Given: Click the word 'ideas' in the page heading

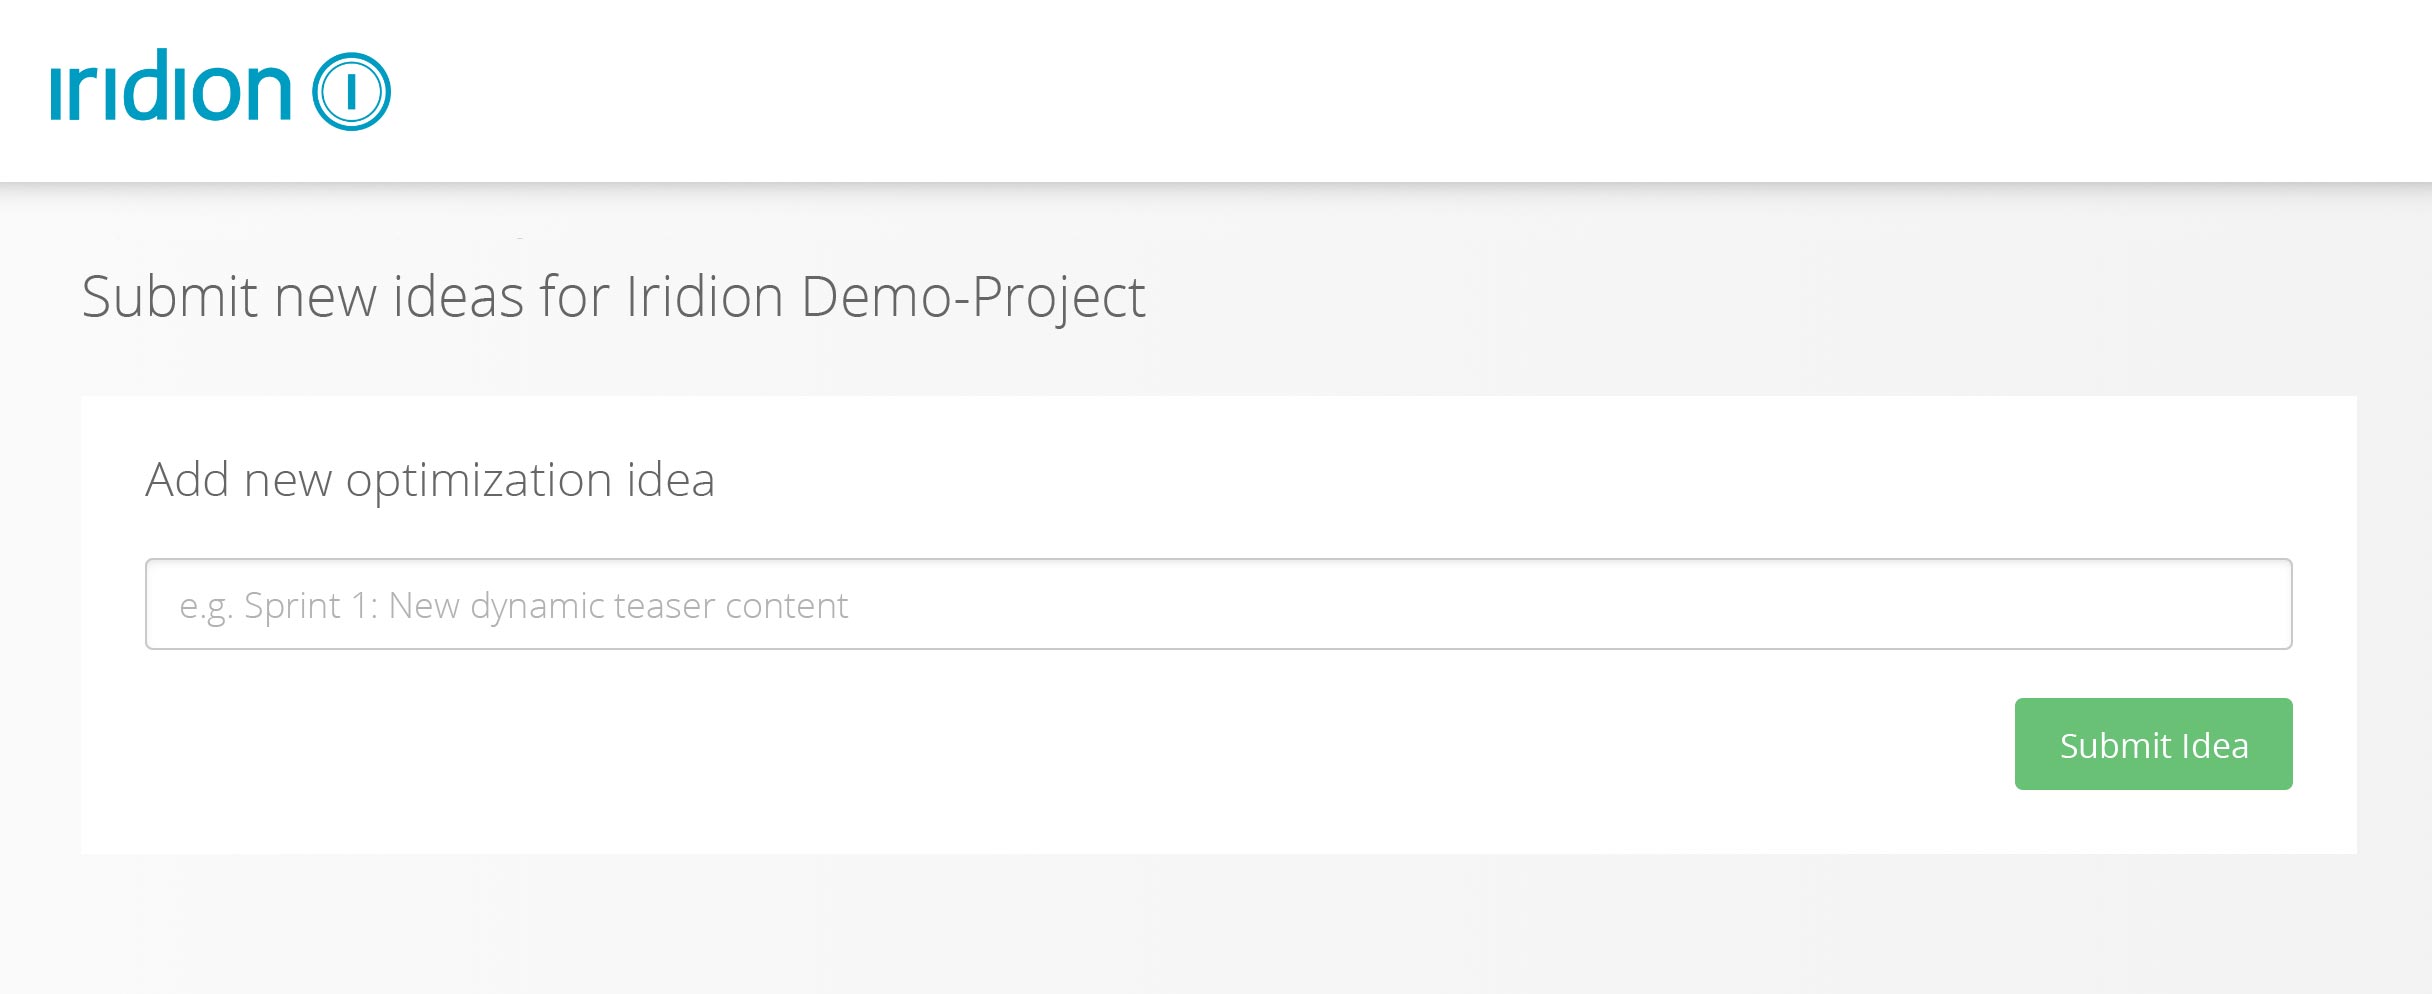Looking at the screenshot, I should pyautogui.click(x=458, y=297).
